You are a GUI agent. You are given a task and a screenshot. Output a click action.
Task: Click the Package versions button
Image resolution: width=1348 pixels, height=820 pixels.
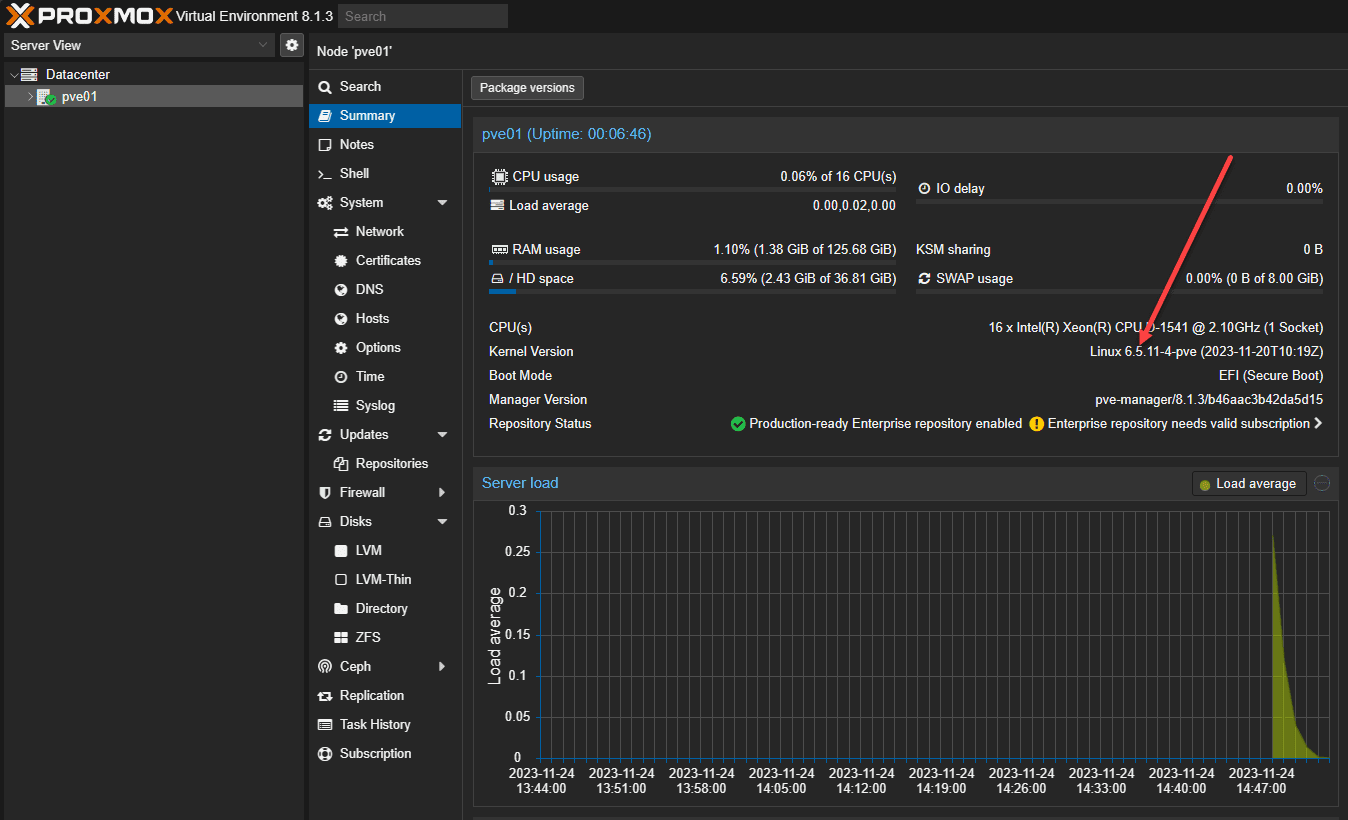(x=527, y=88)
